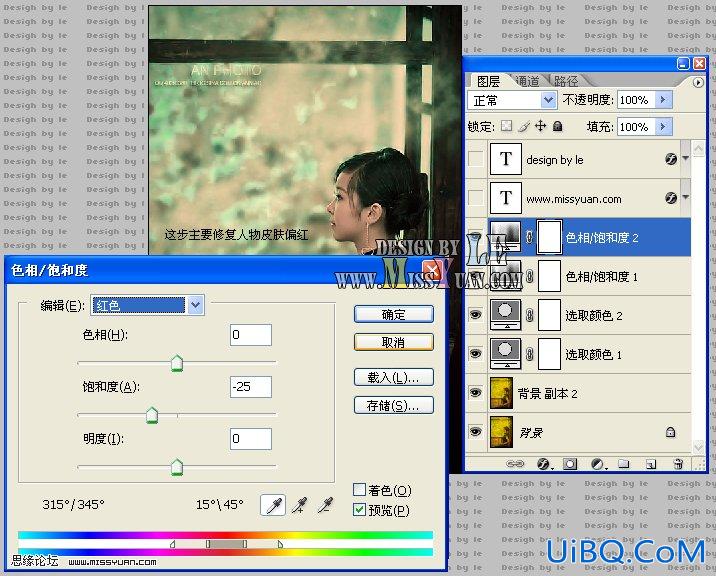Image resolution: width=716 pixels, height=576 pixels.
Task: Click the 明度(I) value input field
Action: point(251,439)
